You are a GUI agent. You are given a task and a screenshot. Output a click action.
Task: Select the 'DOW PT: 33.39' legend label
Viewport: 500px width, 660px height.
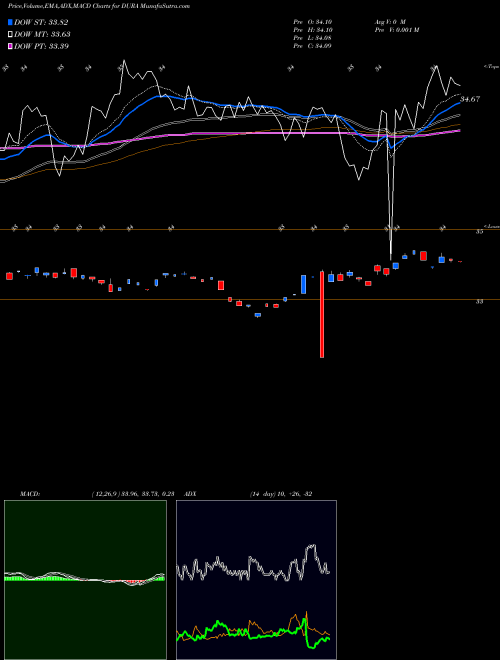pos(41,46)
